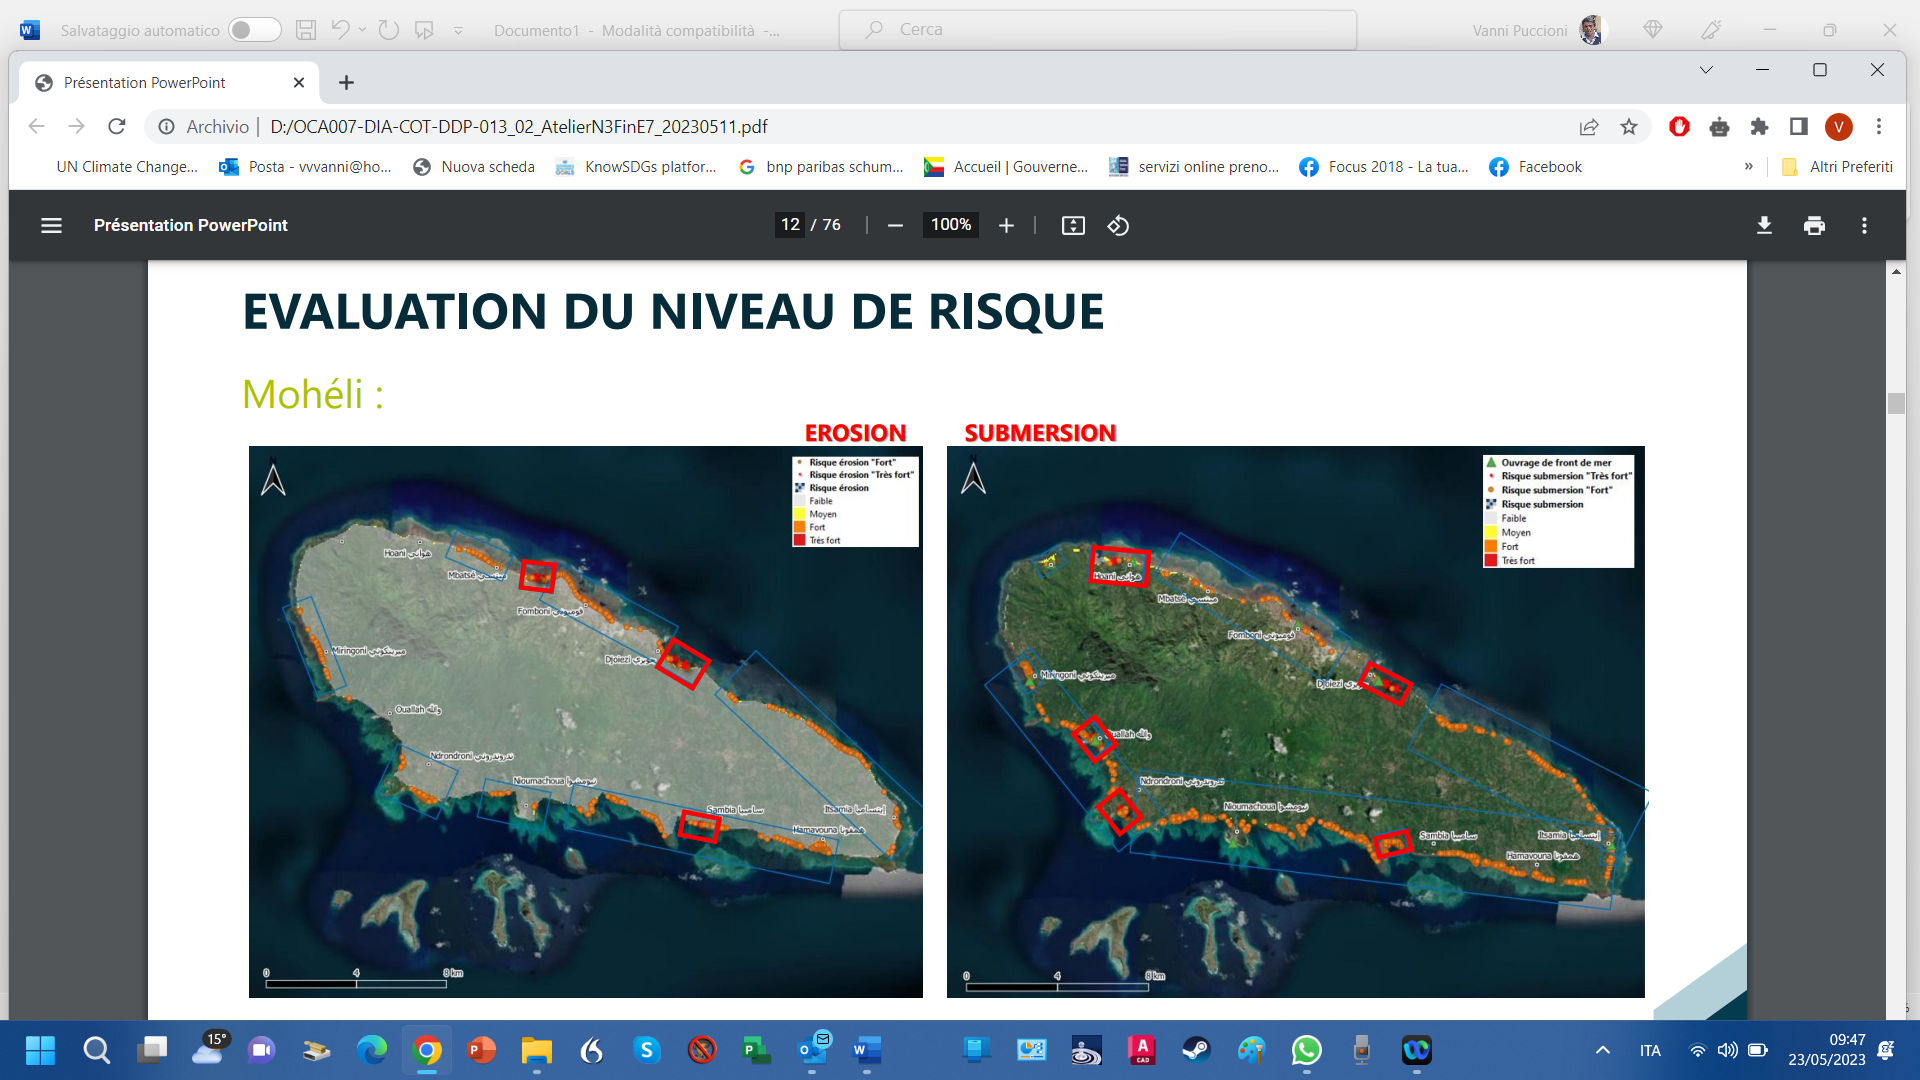Reload the PDF page

[x=117, y=126]
